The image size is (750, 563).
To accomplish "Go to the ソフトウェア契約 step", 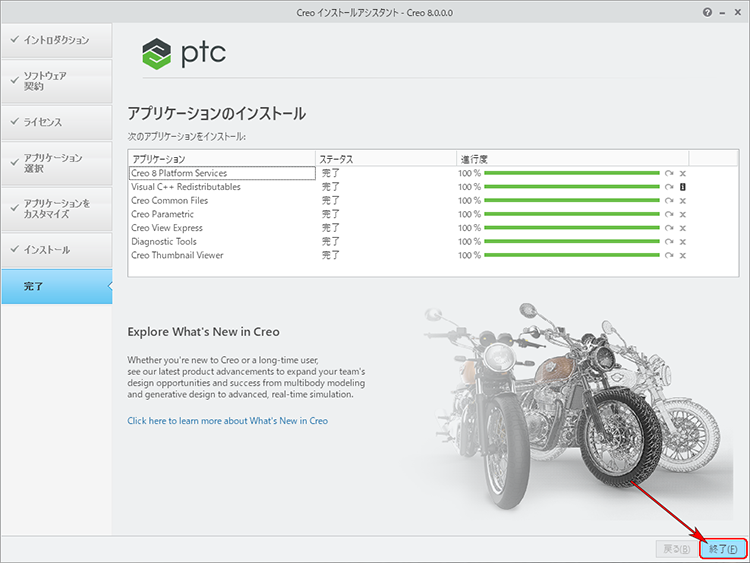I will 56,81.
